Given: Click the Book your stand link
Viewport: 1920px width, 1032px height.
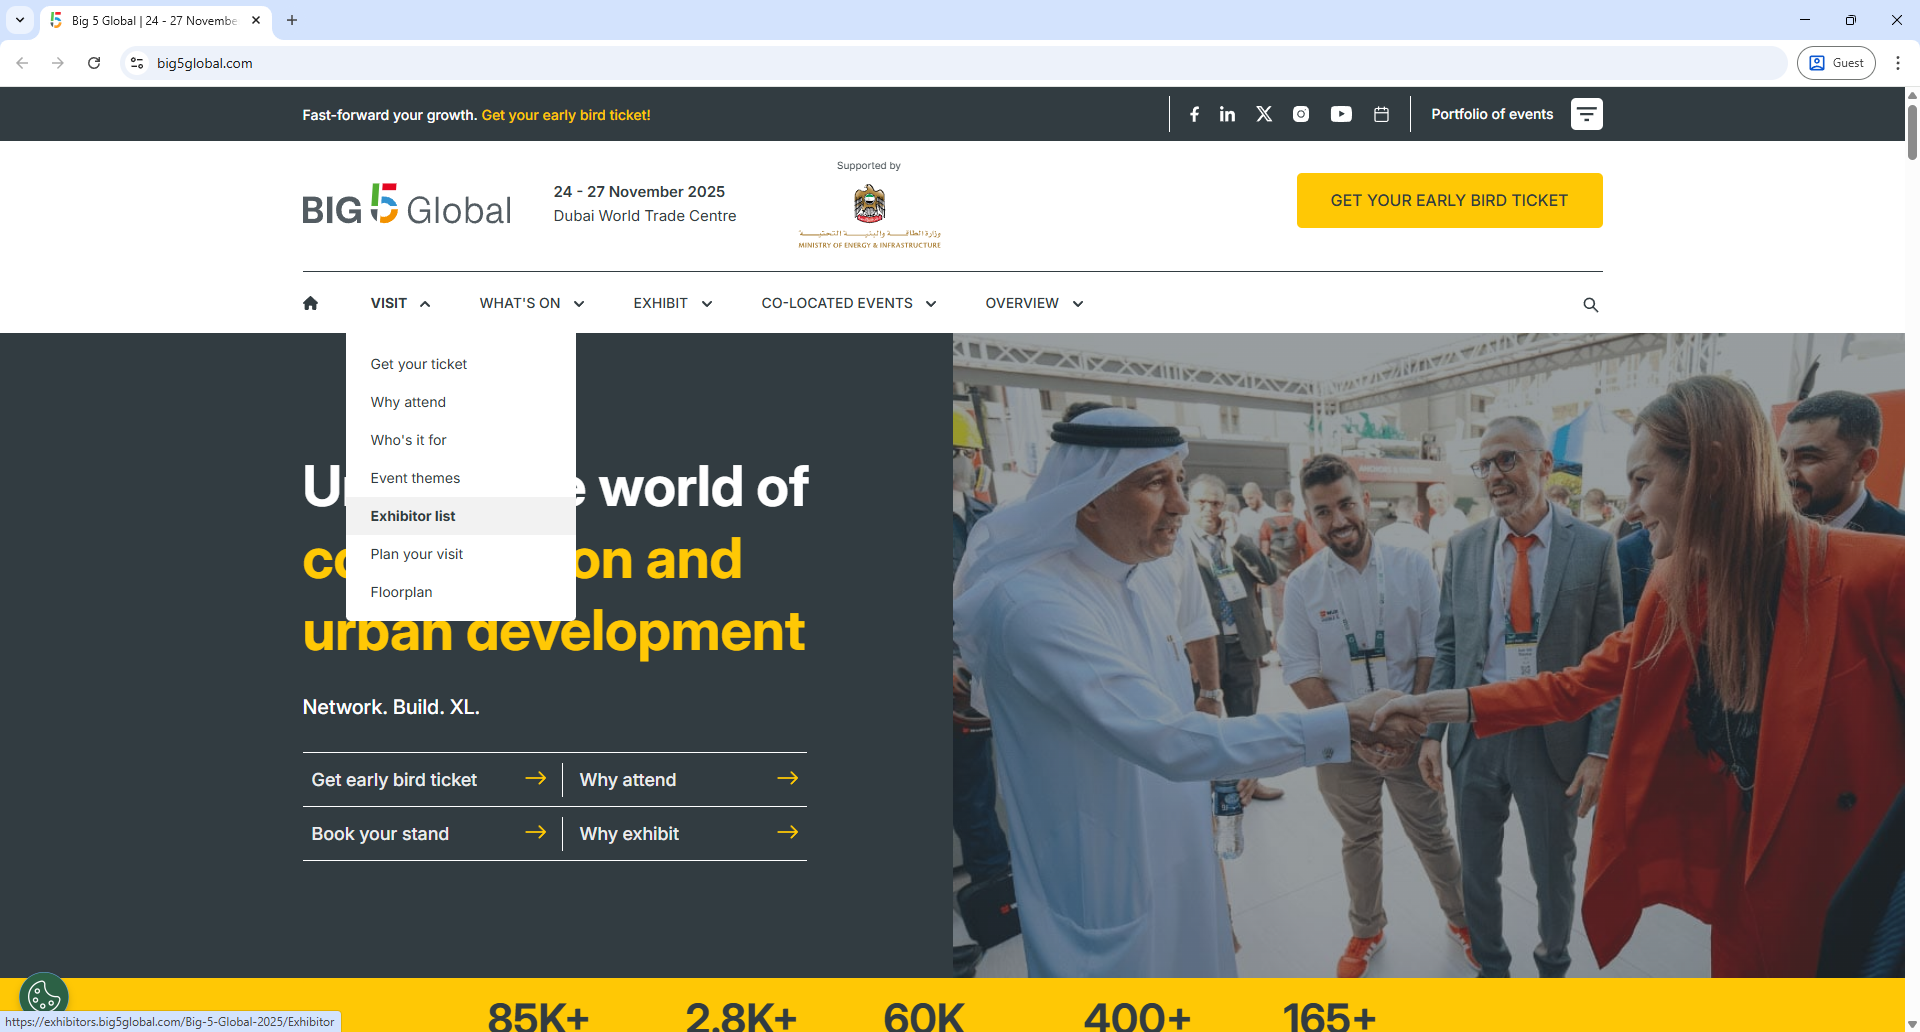Looking at the screenshot, I should (x=379, y=833).
